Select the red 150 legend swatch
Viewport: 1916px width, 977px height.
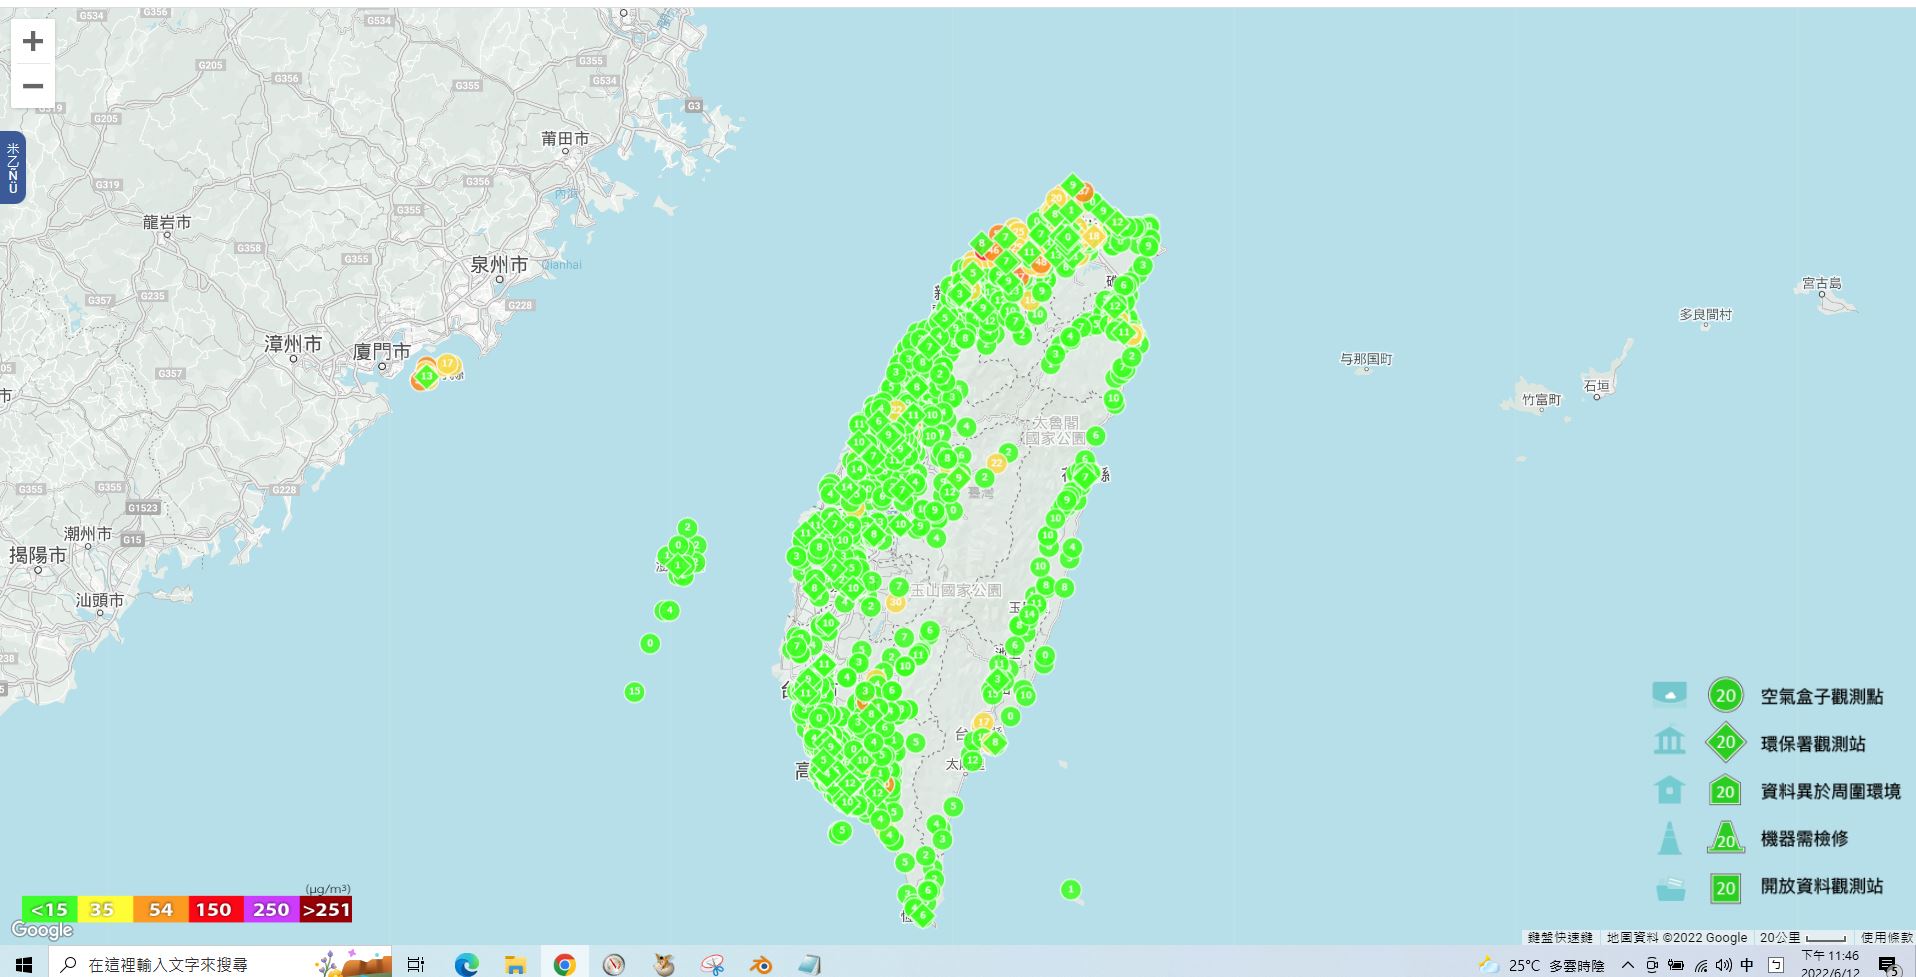(x=215, y=909)
